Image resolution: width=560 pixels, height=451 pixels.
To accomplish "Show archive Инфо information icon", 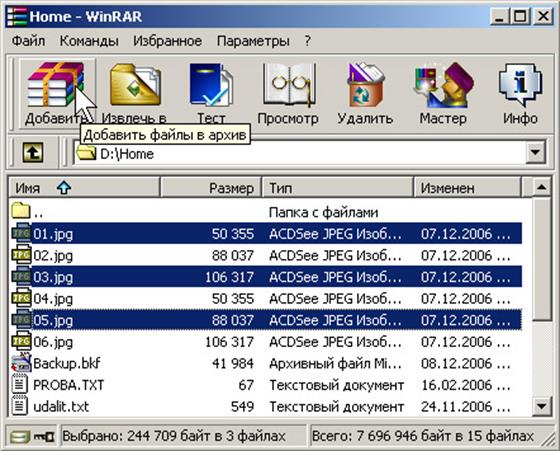I will coord(520,85).
